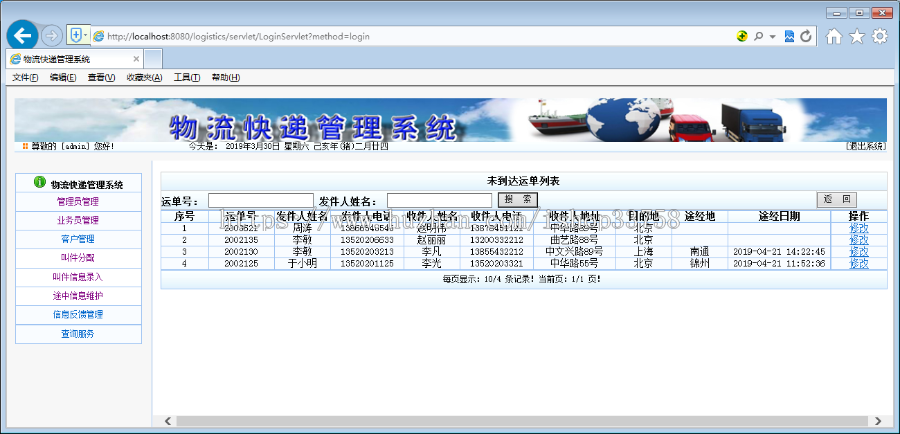Viewport: 900px width, 434px height.
Task: Click the address 中文兴路89号 cell
Action: tap(574, 251)
